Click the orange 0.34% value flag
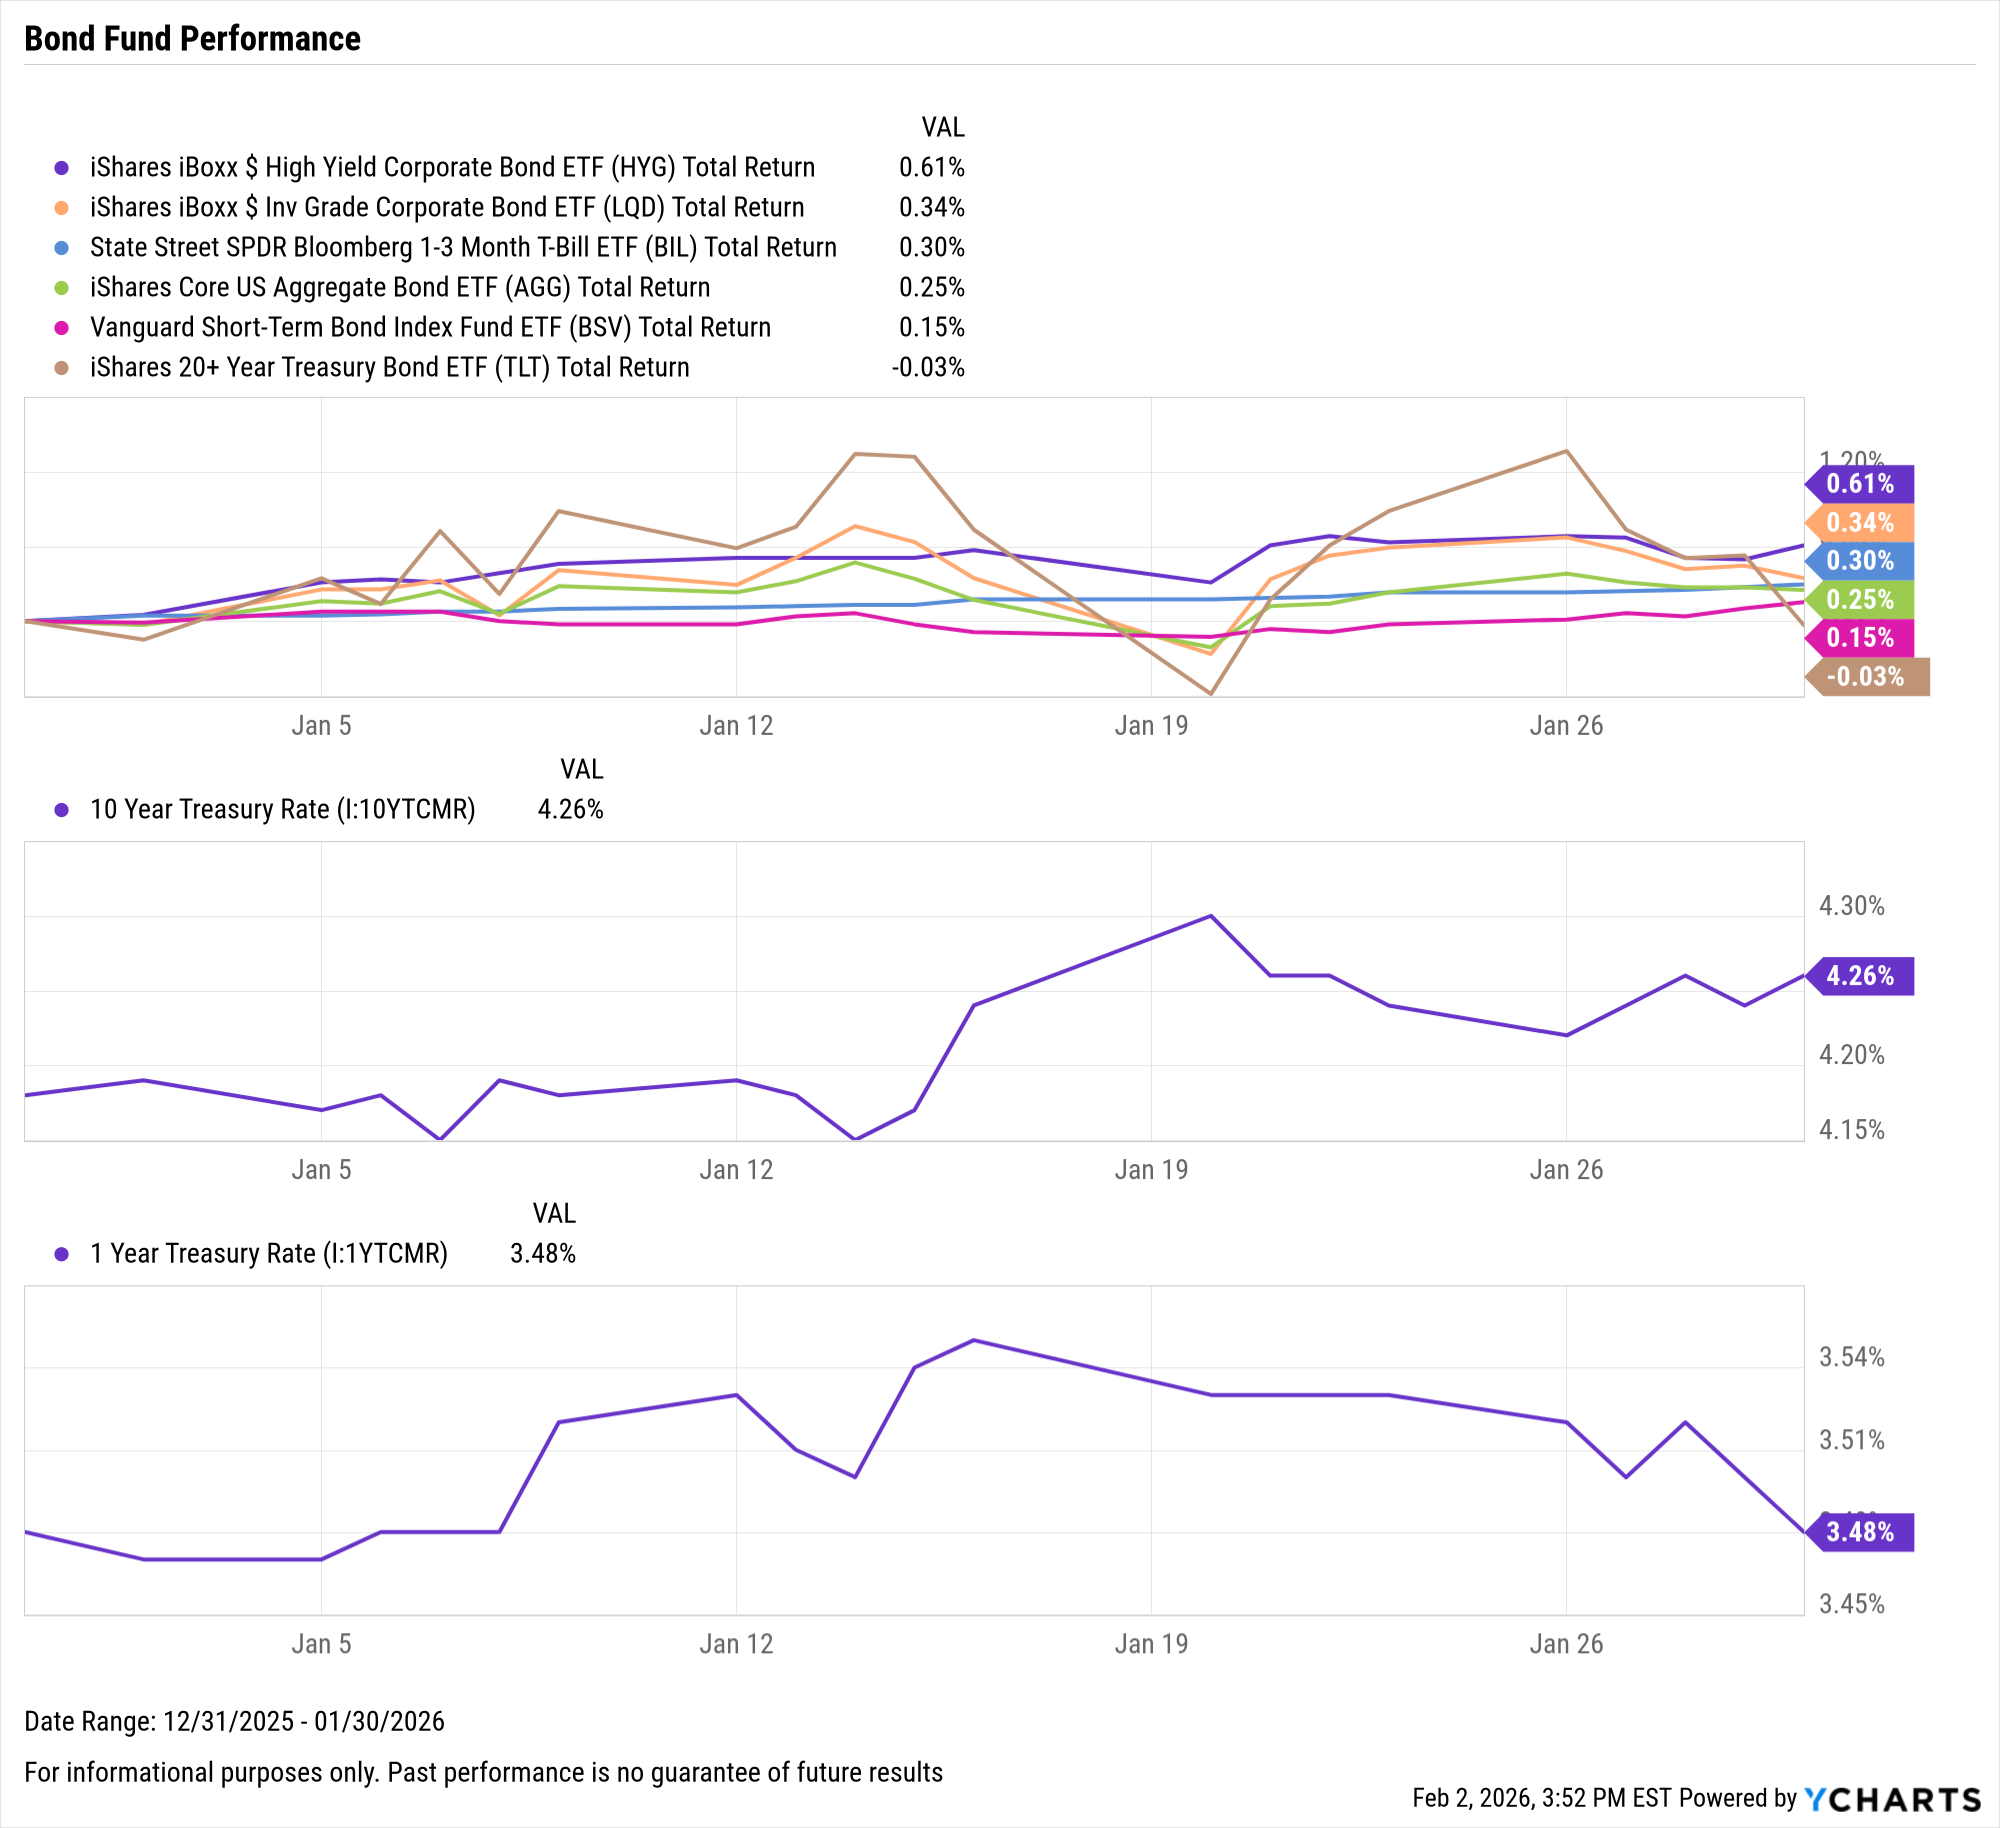Screen dimensions: 2000x1828 tap(1860, 522)
